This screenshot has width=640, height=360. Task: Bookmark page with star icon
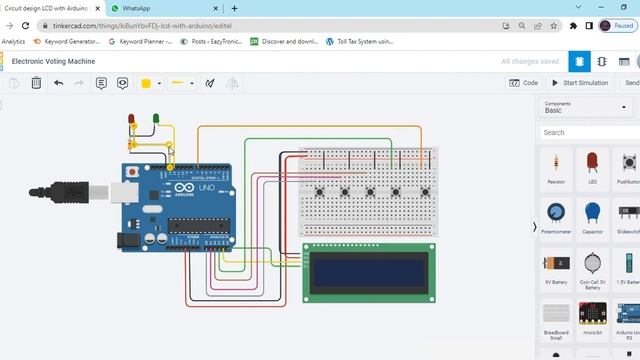553,26
